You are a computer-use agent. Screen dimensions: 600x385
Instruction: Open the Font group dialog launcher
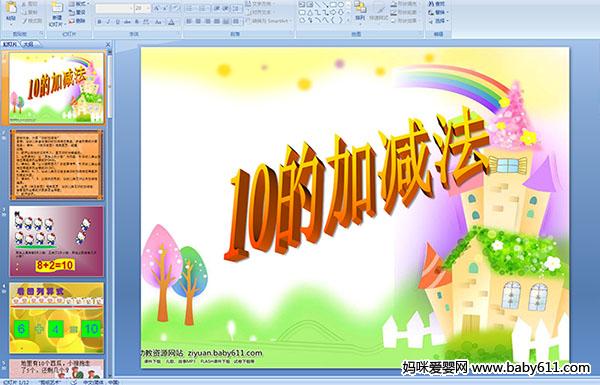click(x=179, y=34)
